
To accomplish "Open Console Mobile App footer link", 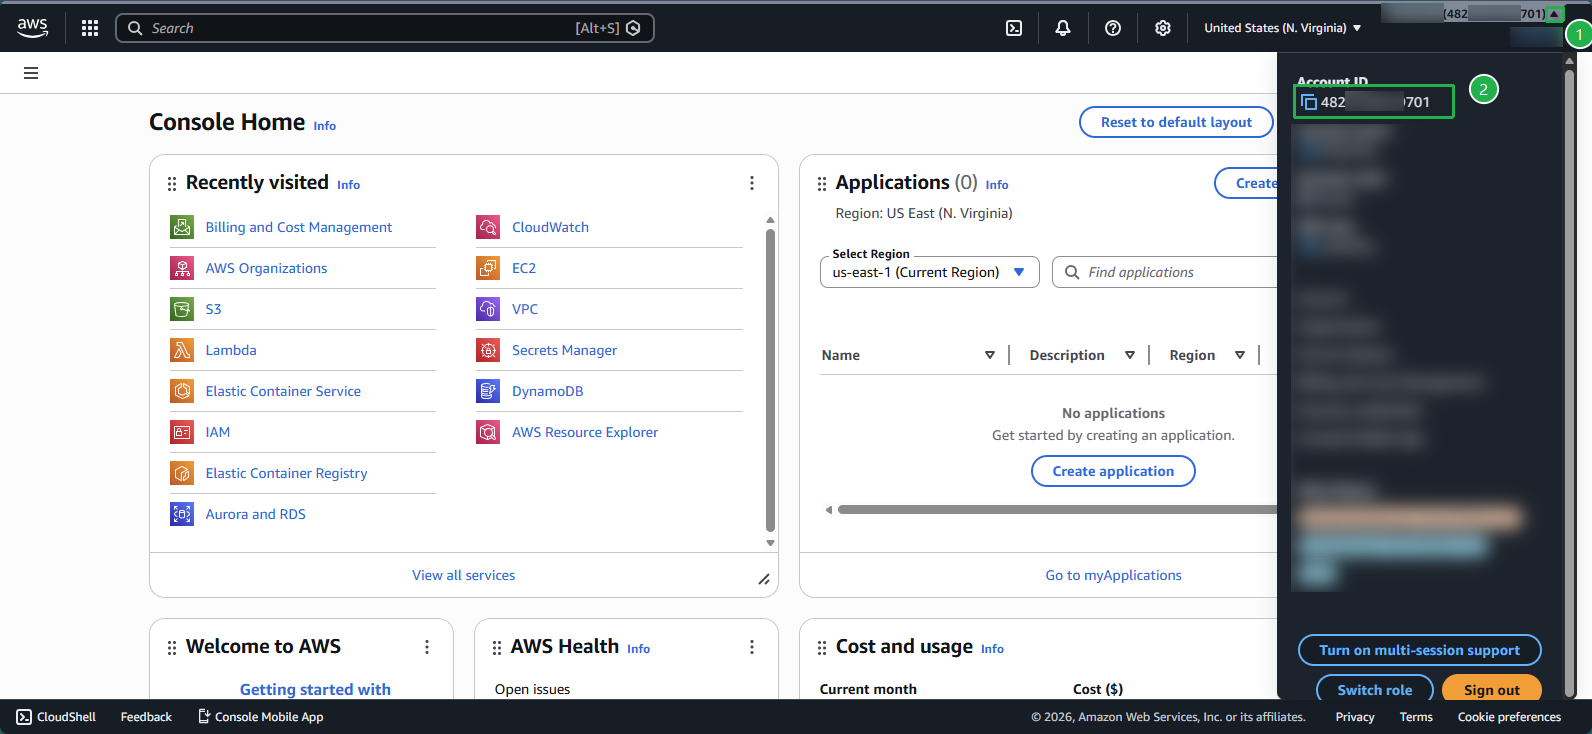I will click(x=260, y=717).
